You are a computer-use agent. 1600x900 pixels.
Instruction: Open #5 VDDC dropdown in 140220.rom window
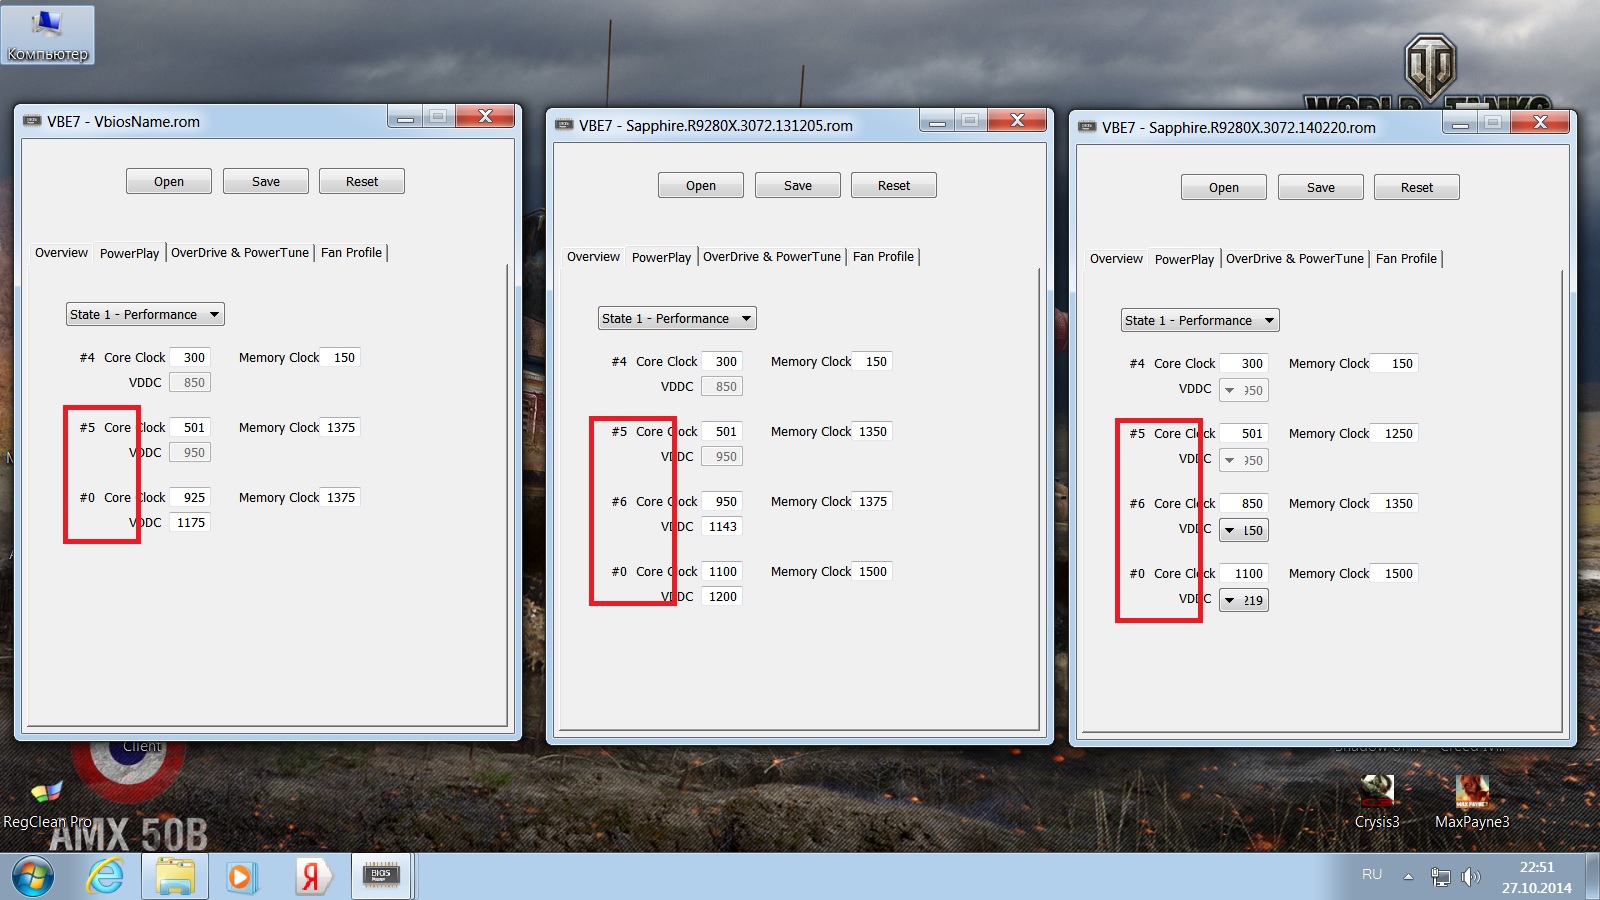tap(1244, 460)
